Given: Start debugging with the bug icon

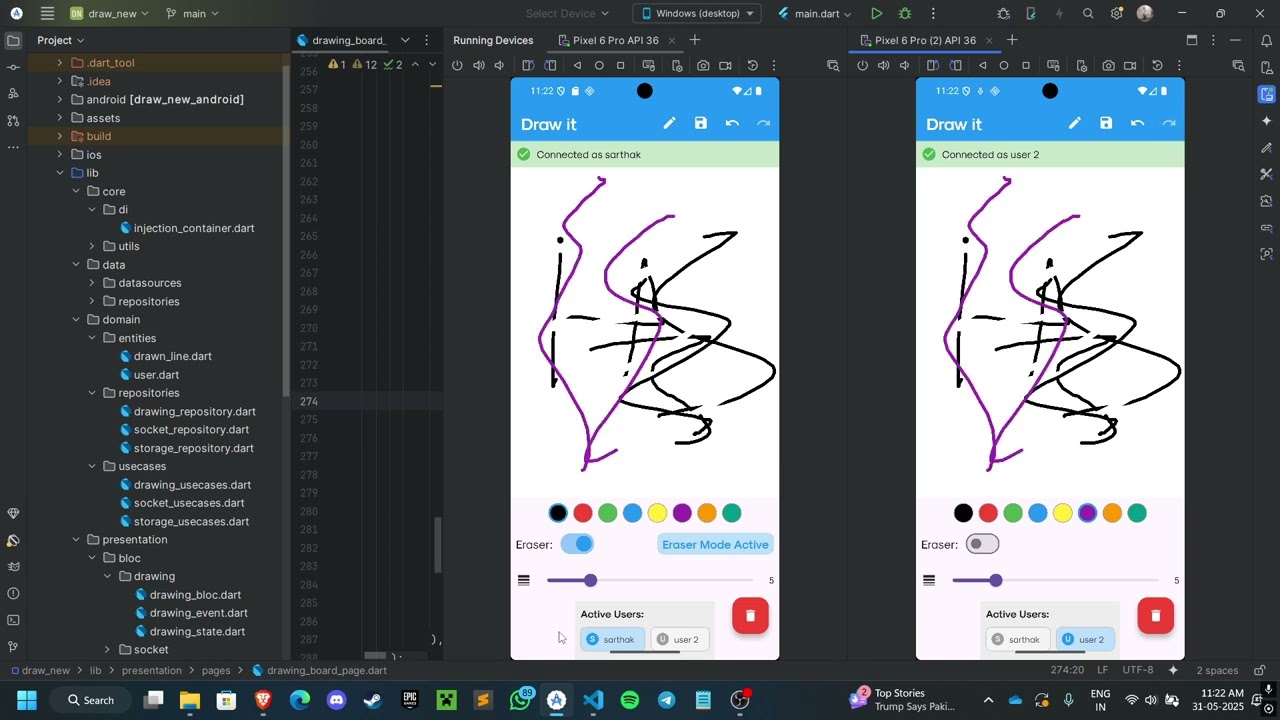Looking at the screenshot, I should click(x=905, y=14).
